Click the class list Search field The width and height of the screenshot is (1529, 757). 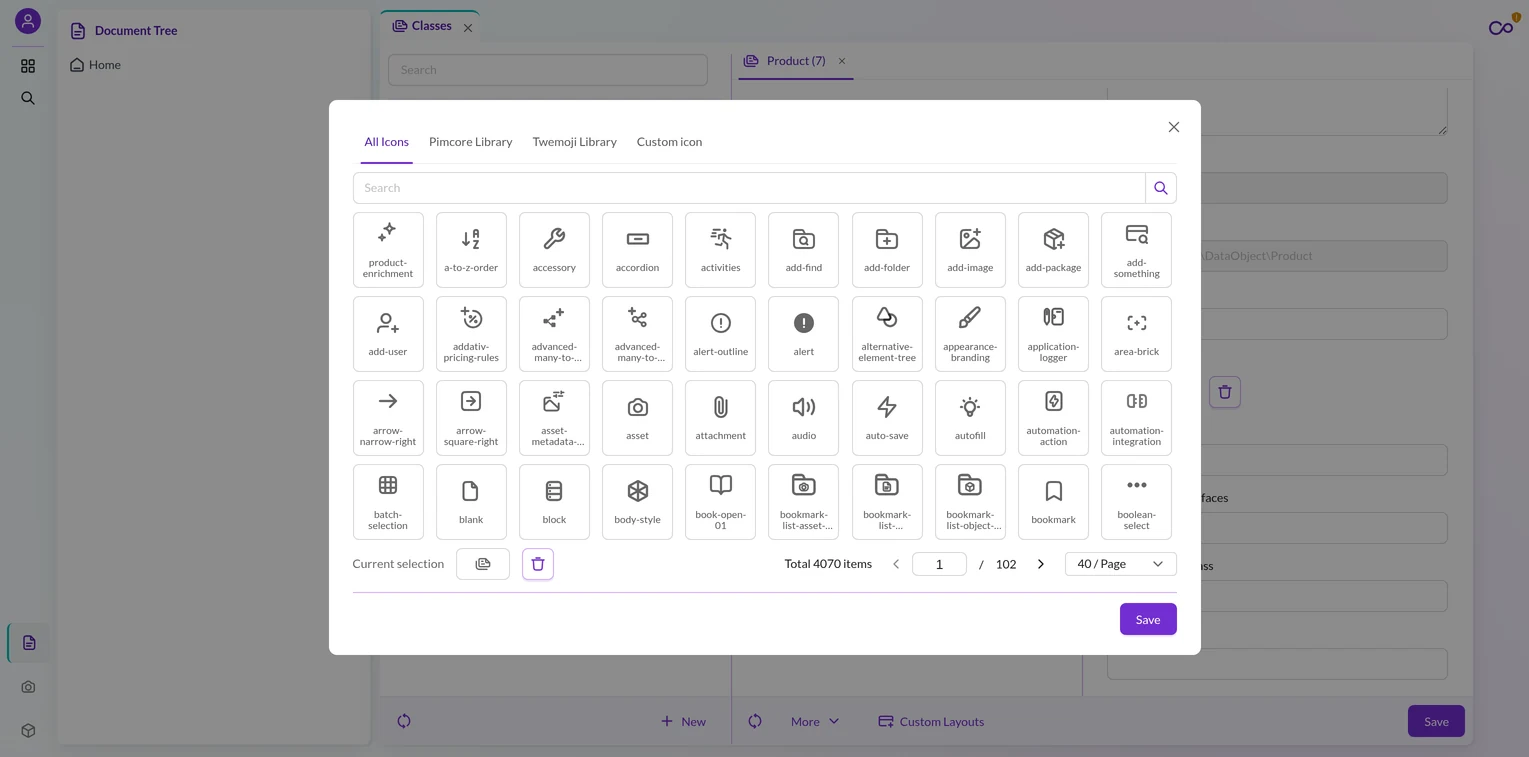point(548,70)
